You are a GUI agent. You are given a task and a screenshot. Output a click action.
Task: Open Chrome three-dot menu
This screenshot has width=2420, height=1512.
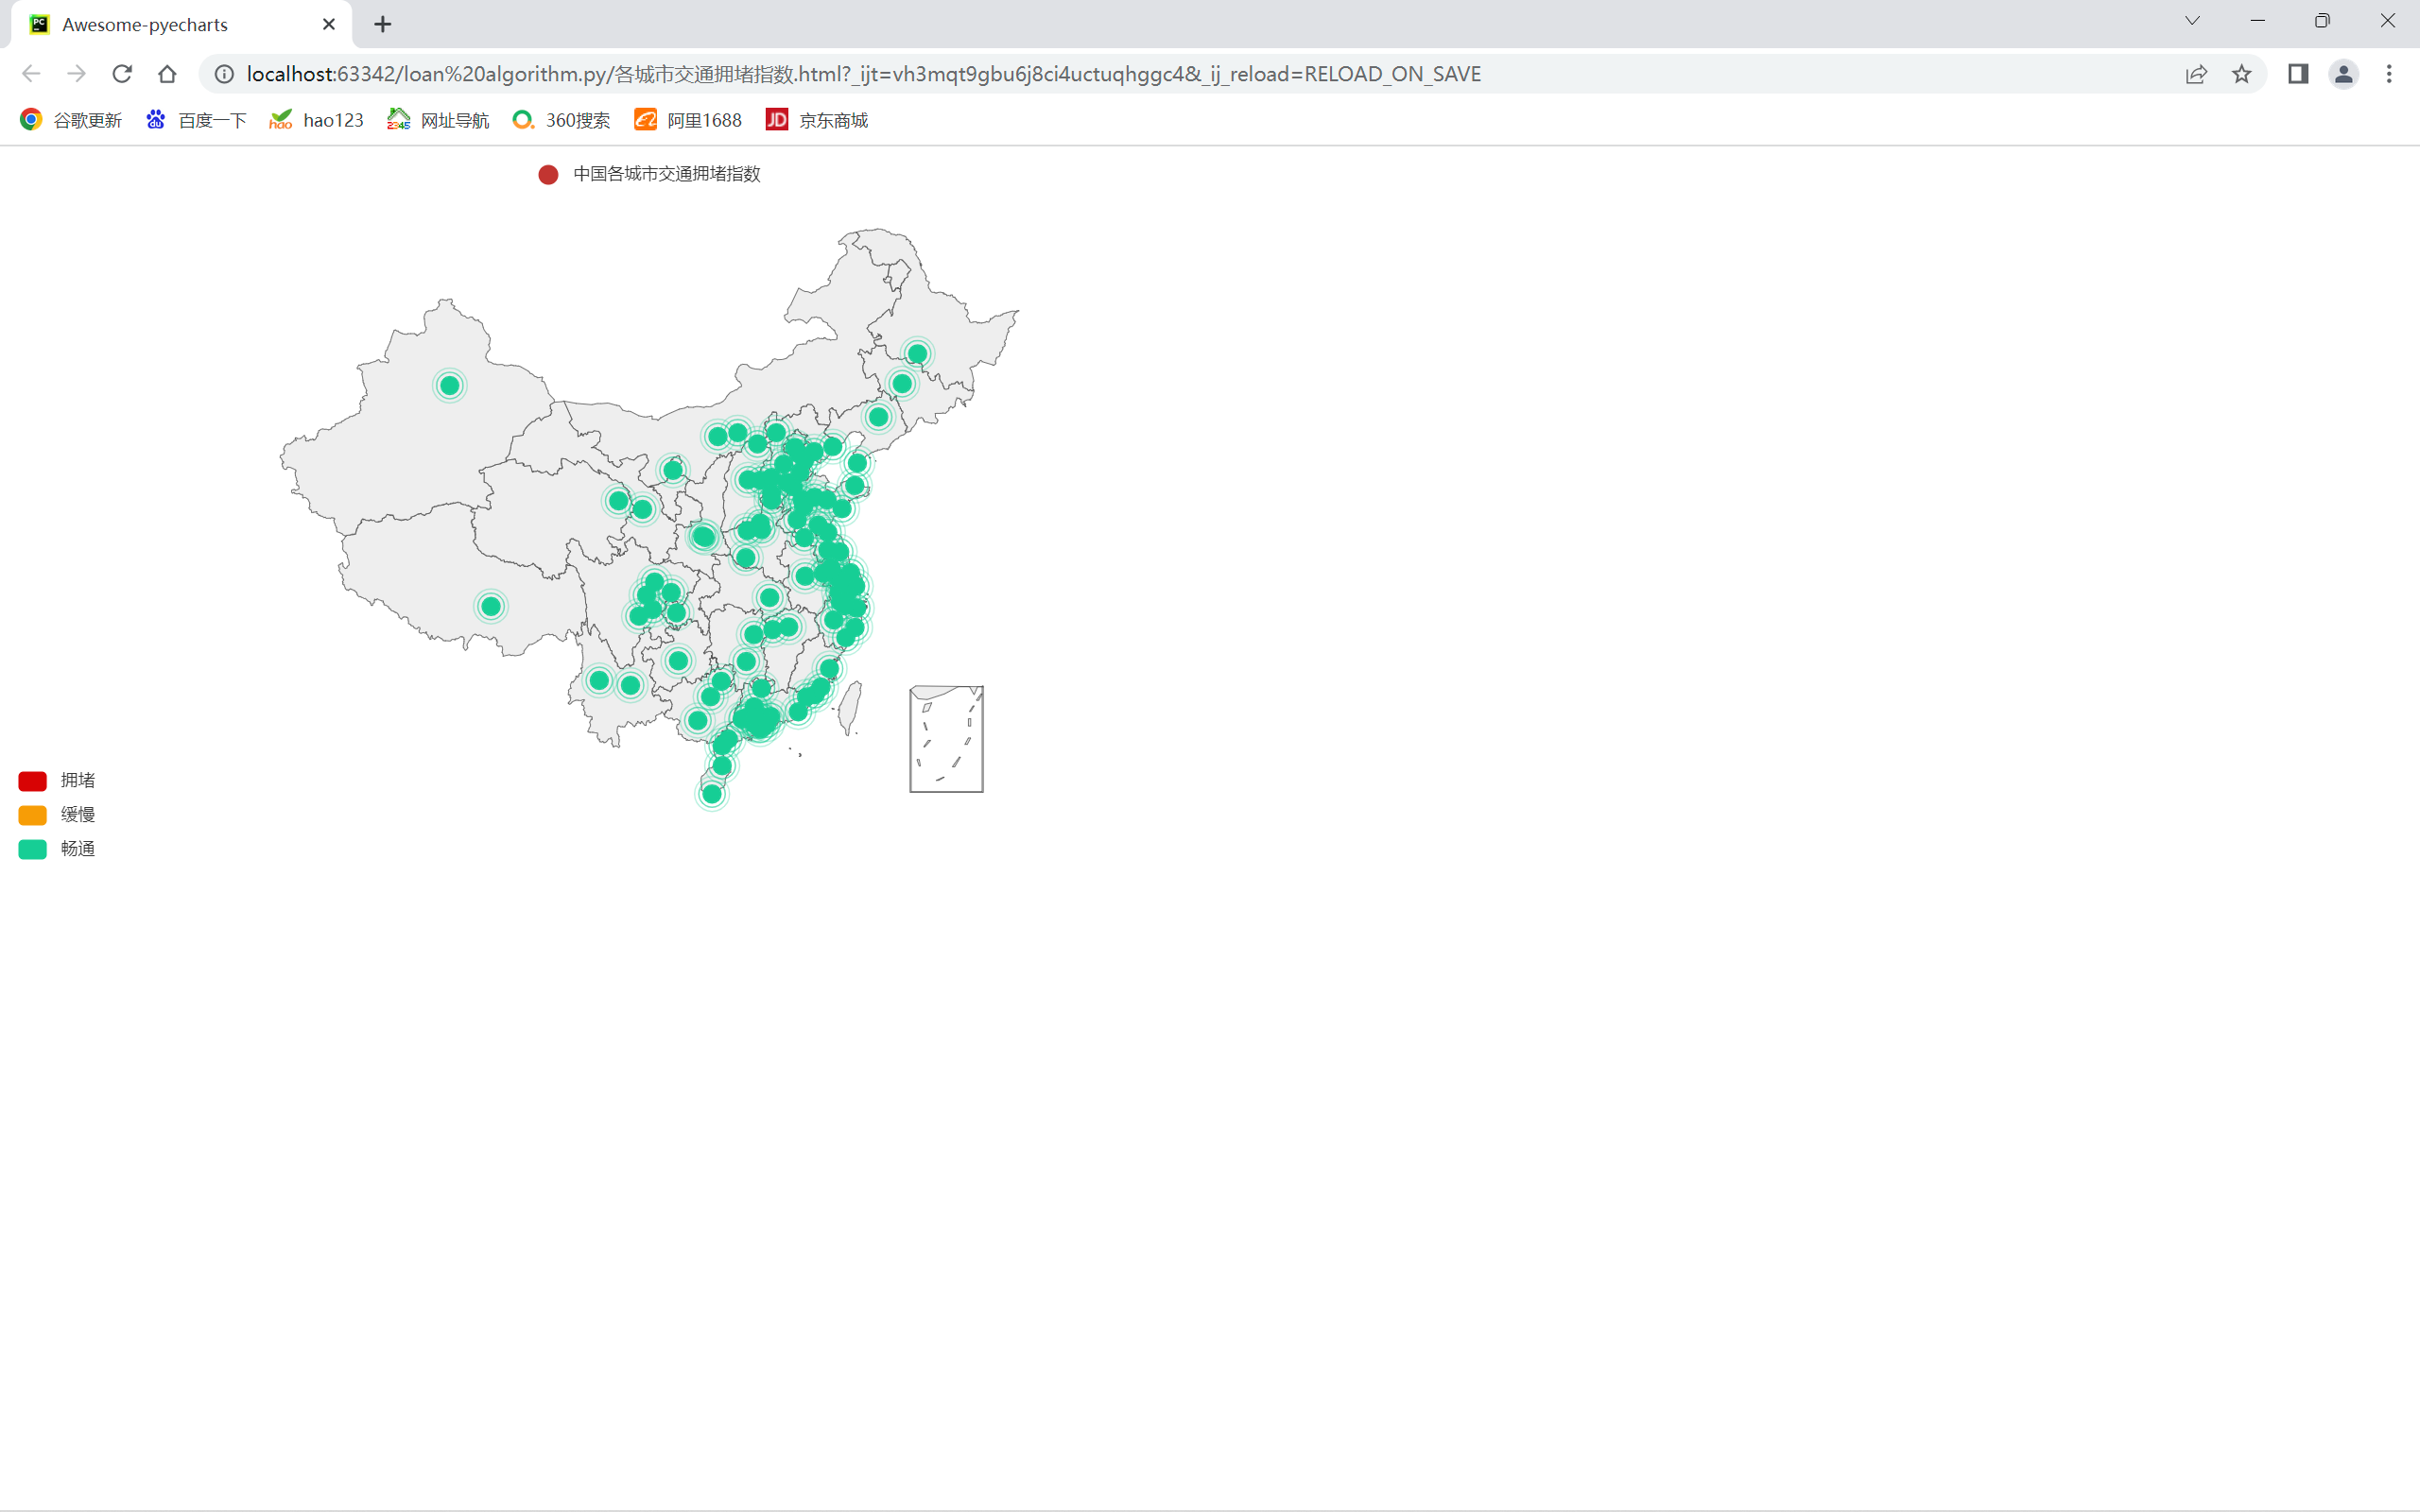[2389, 74]
